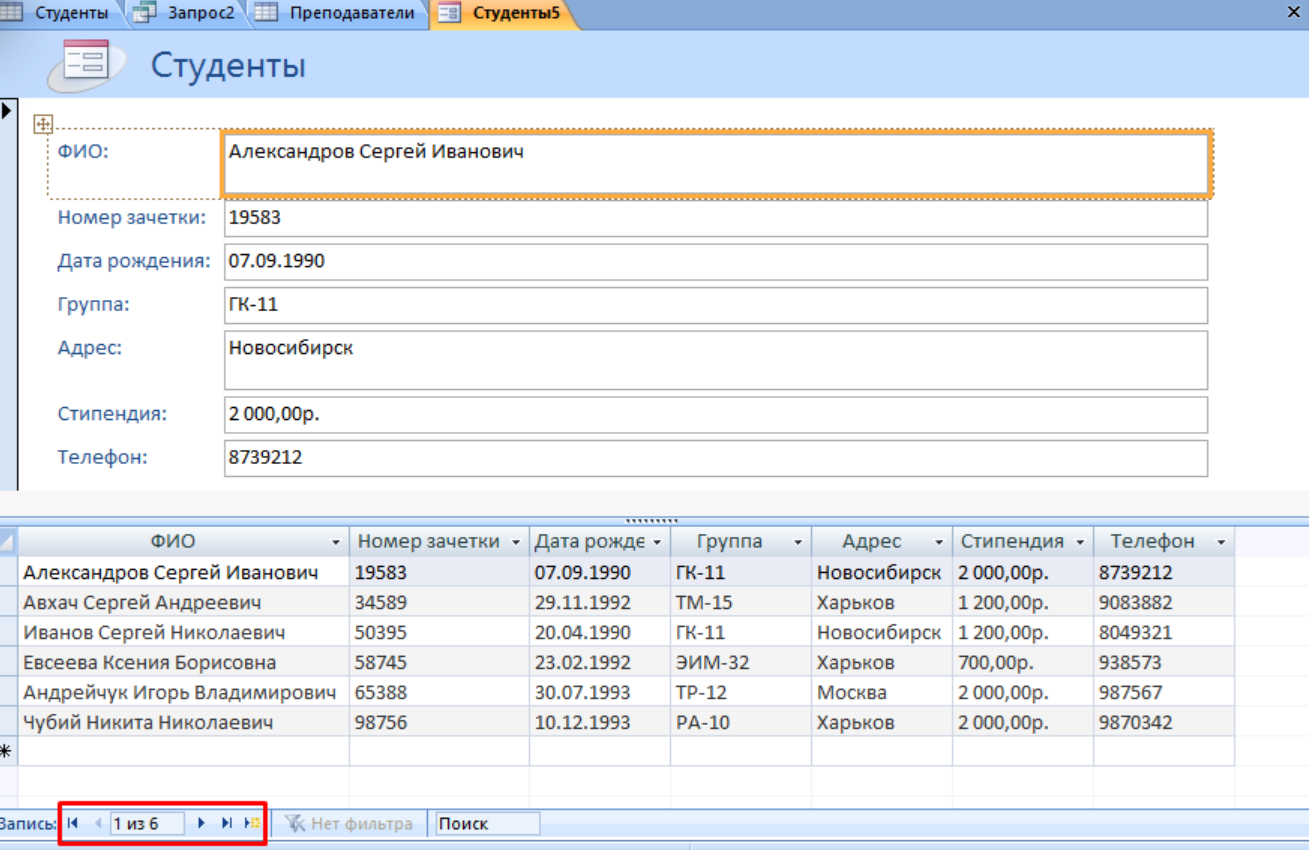The image size is (1309, 850).
Task: Switch to the Запрос2 tab
Action: coord(201,13)
